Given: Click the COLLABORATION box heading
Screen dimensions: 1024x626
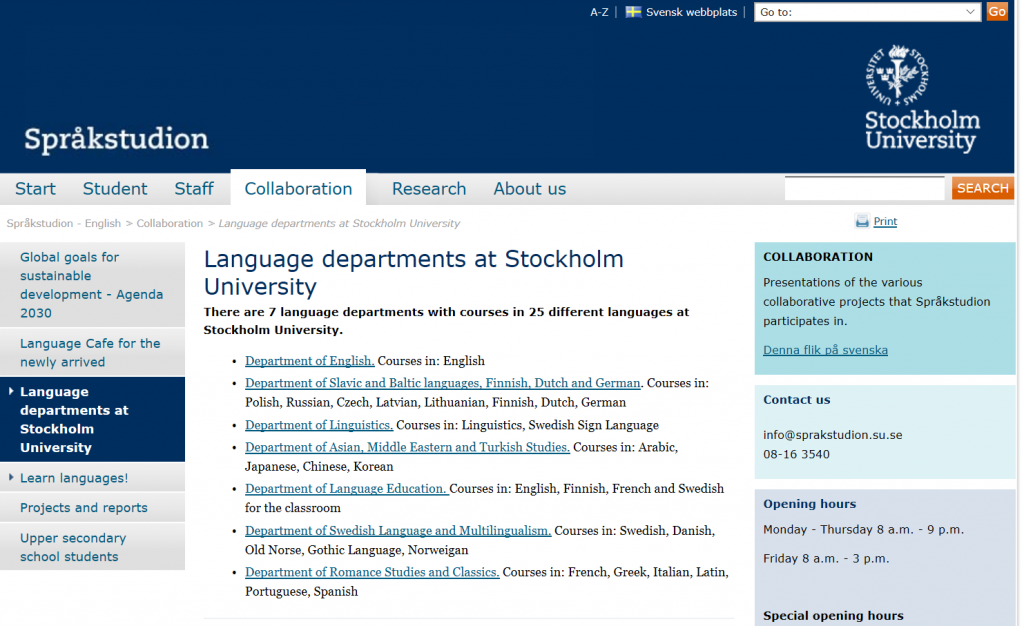Looking at the screenshot, I should point(818,257).
